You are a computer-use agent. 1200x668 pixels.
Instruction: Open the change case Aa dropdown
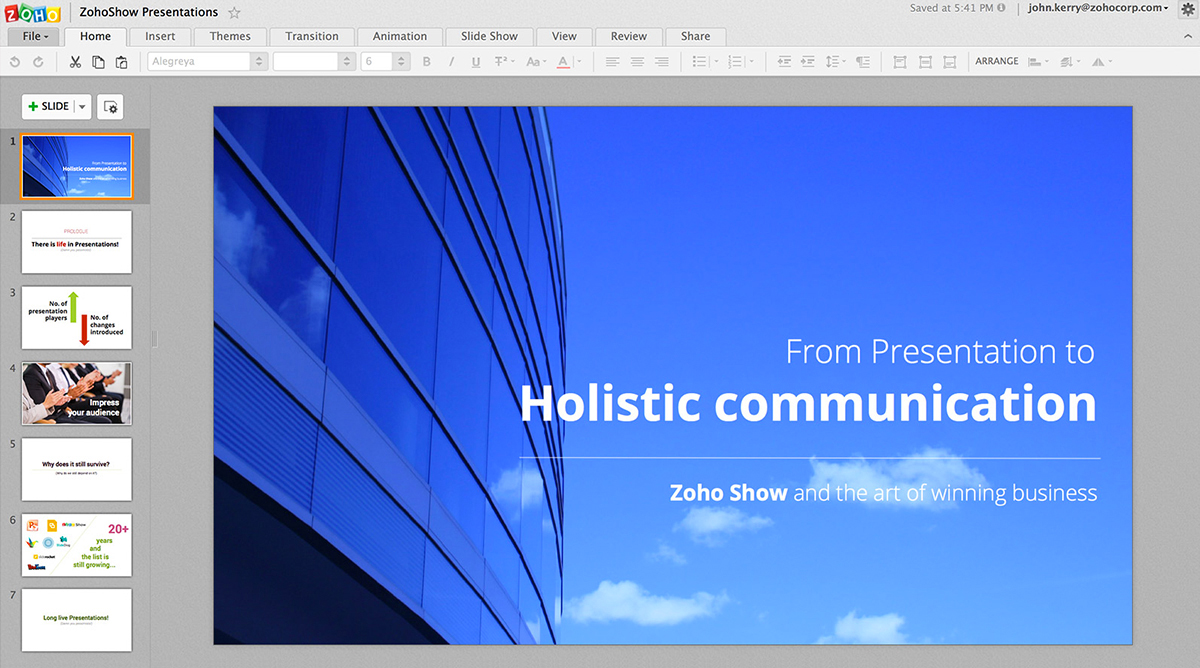pos(535,62)
